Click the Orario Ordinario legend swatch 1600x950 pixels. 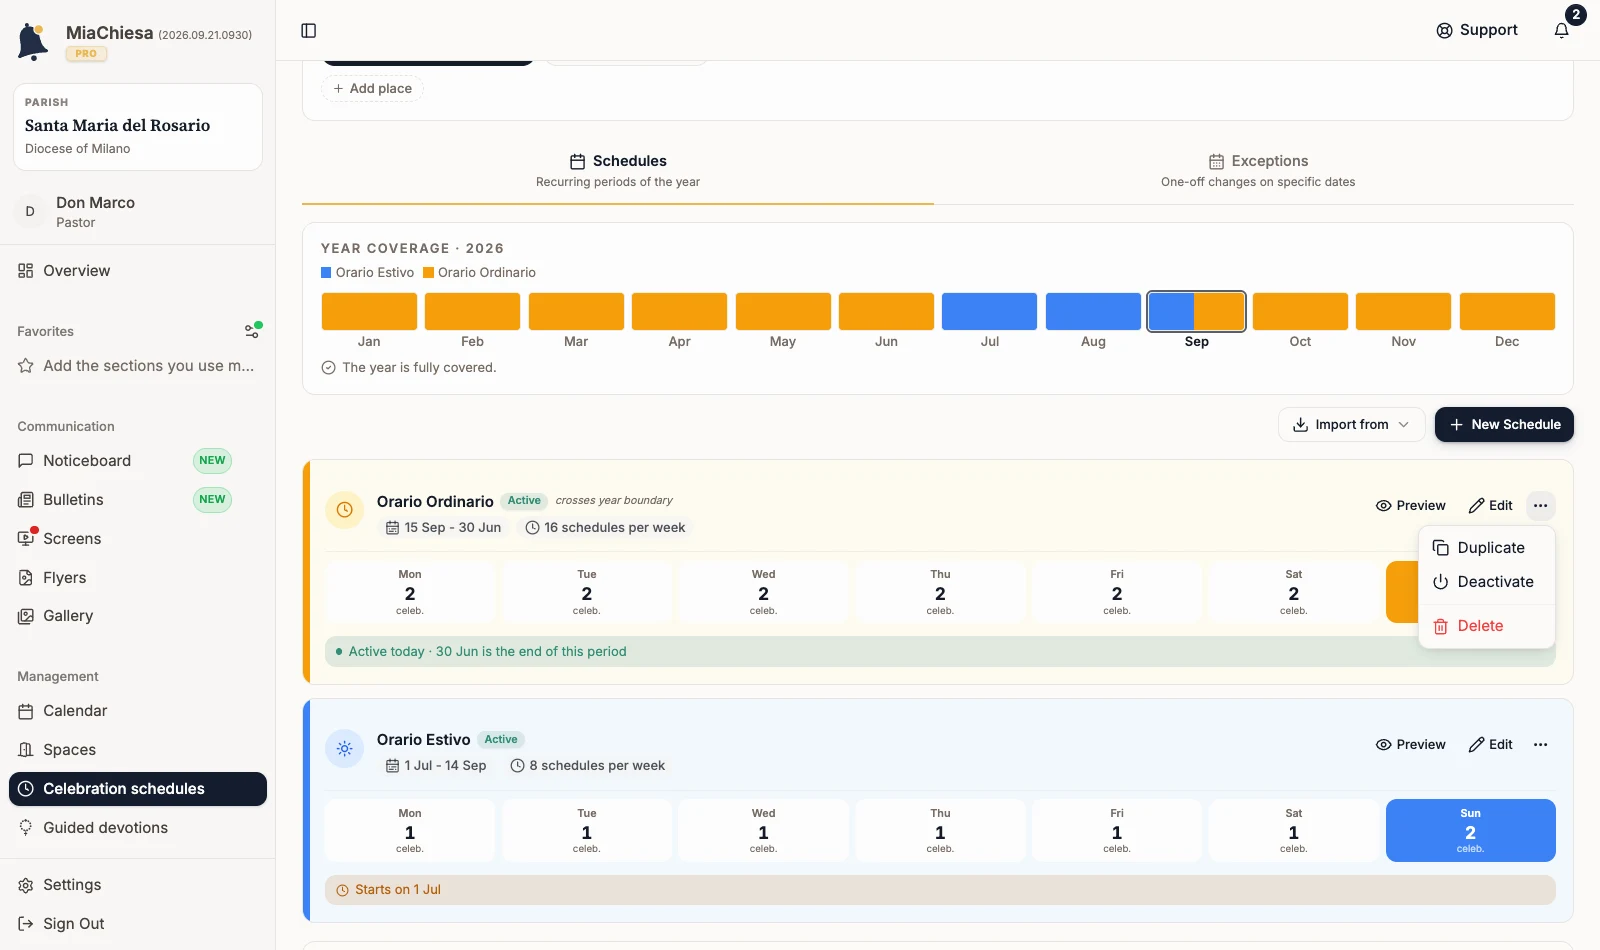pyautogui.click(x=428, y=273)
